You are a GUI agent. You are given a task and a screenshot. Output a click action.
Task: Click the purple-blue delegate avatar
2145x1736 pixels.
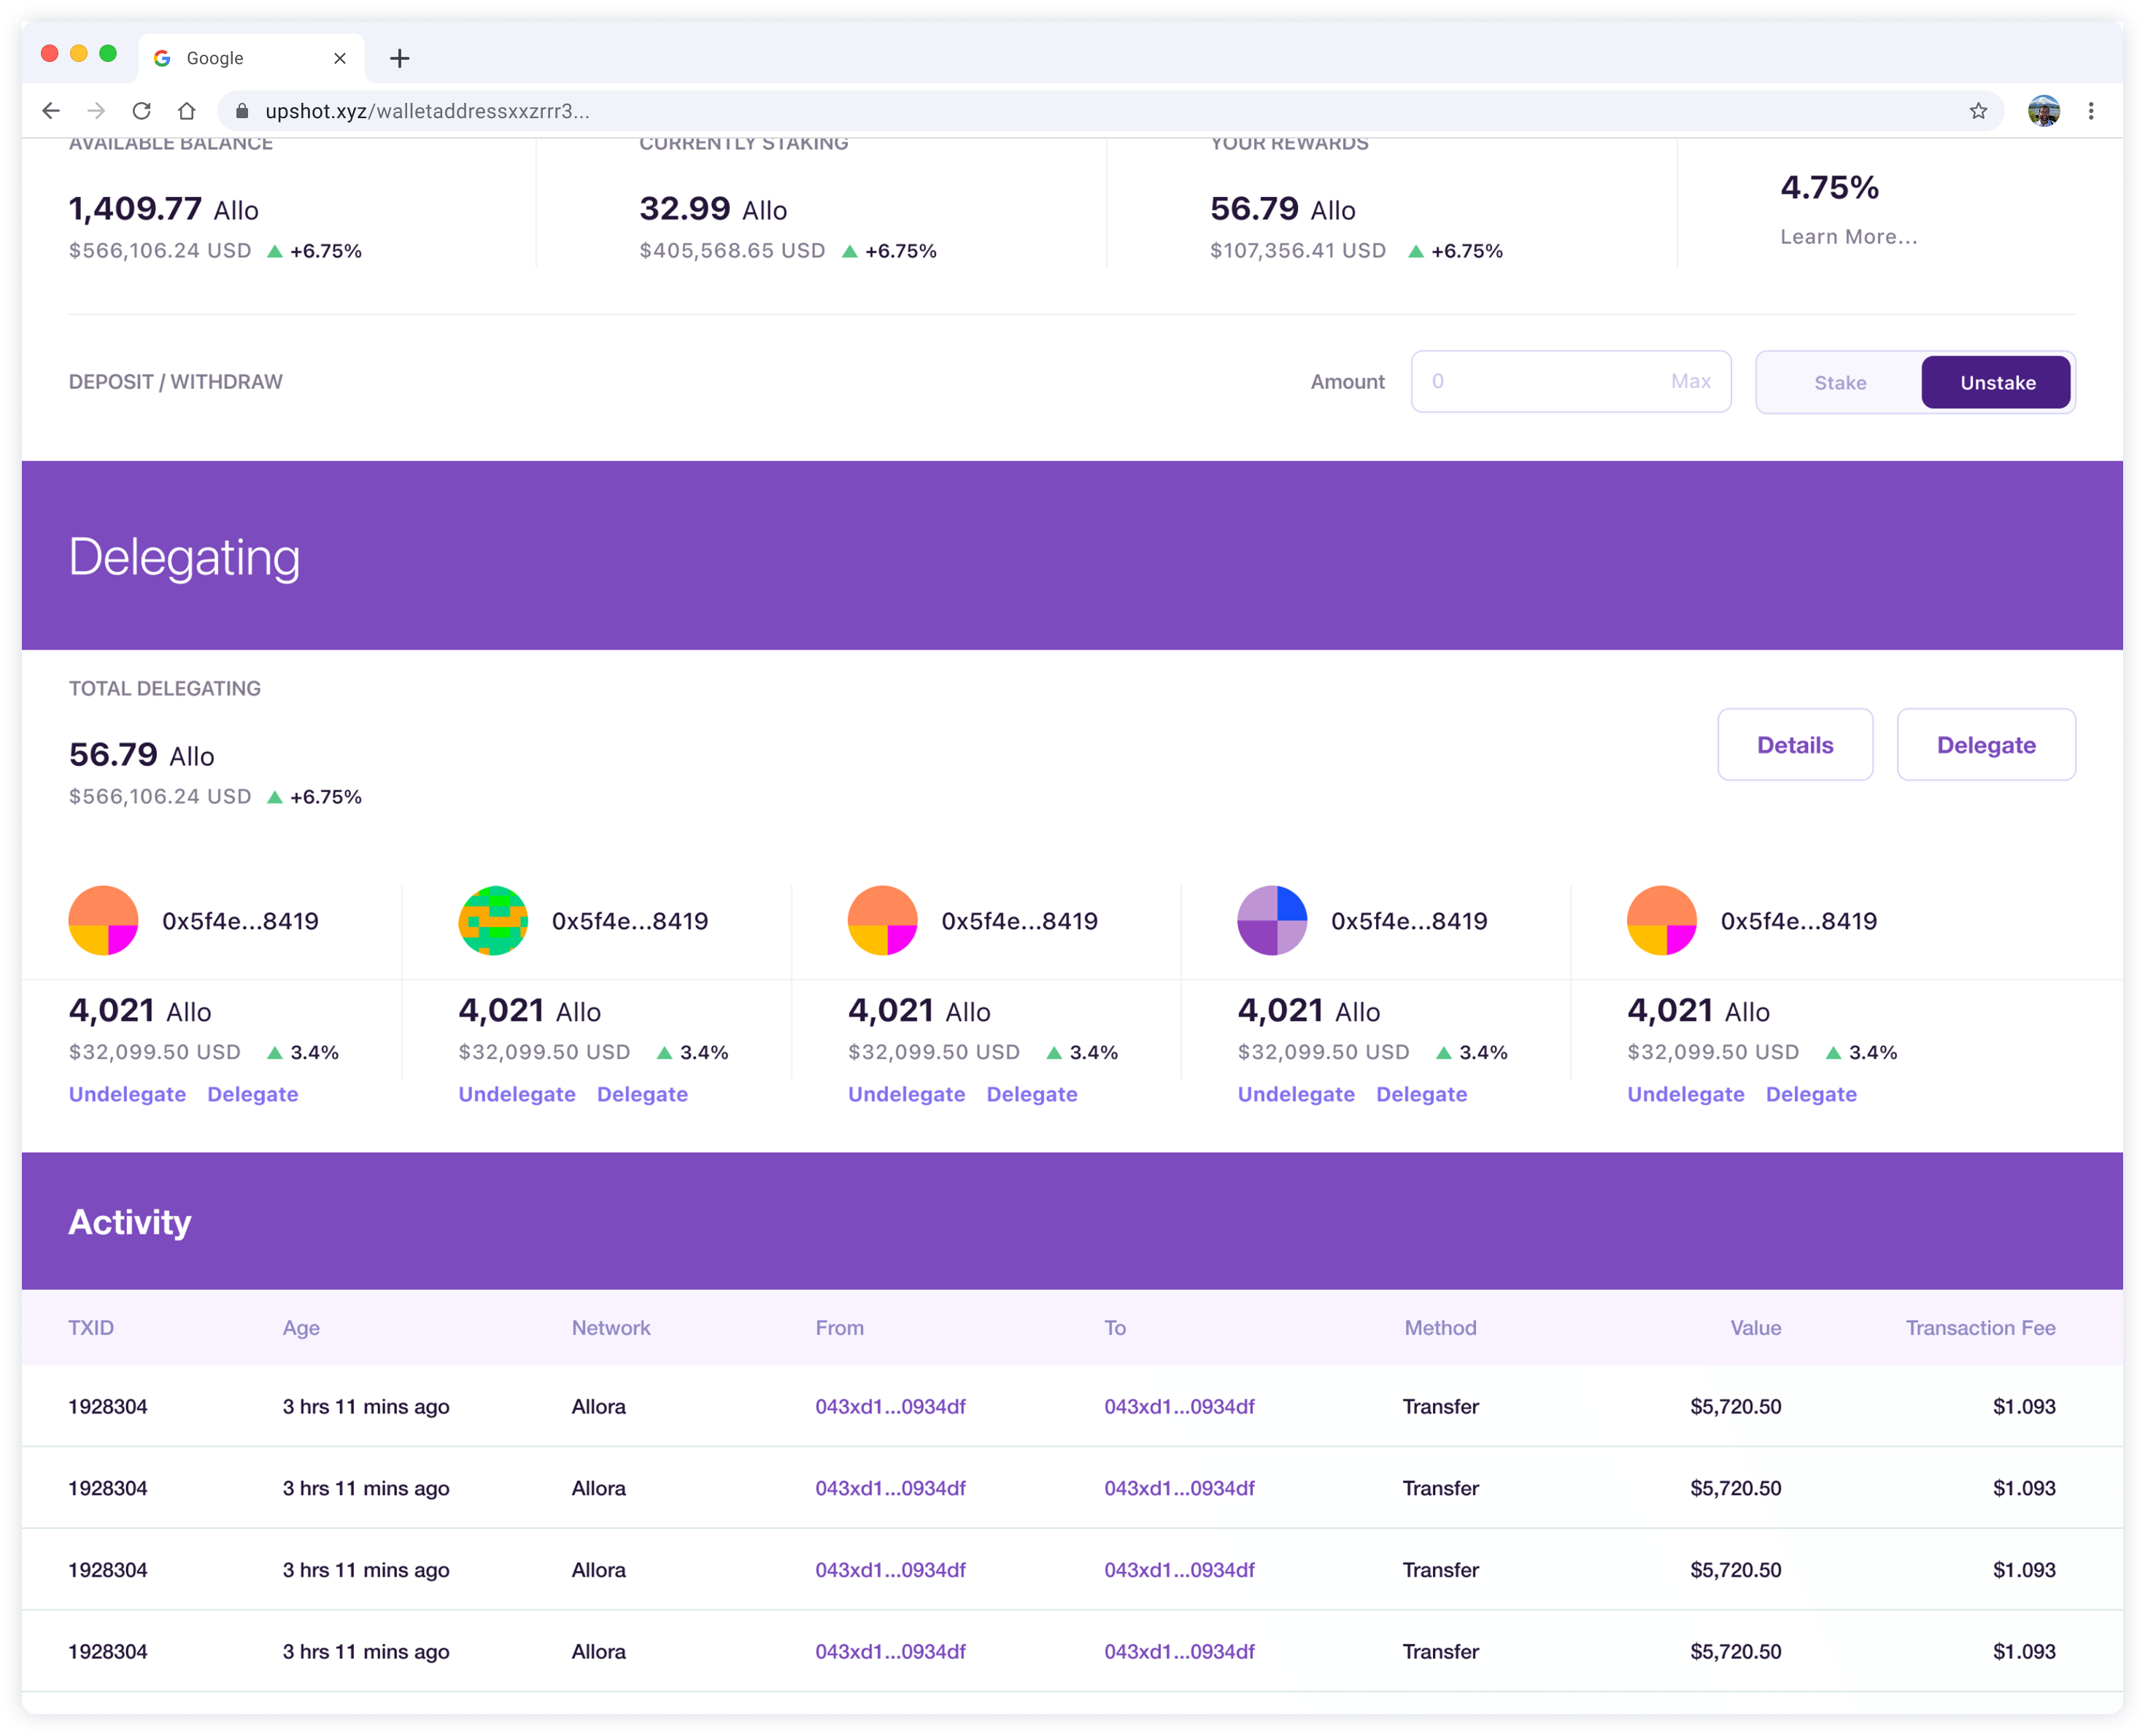tap(1272, 920)
